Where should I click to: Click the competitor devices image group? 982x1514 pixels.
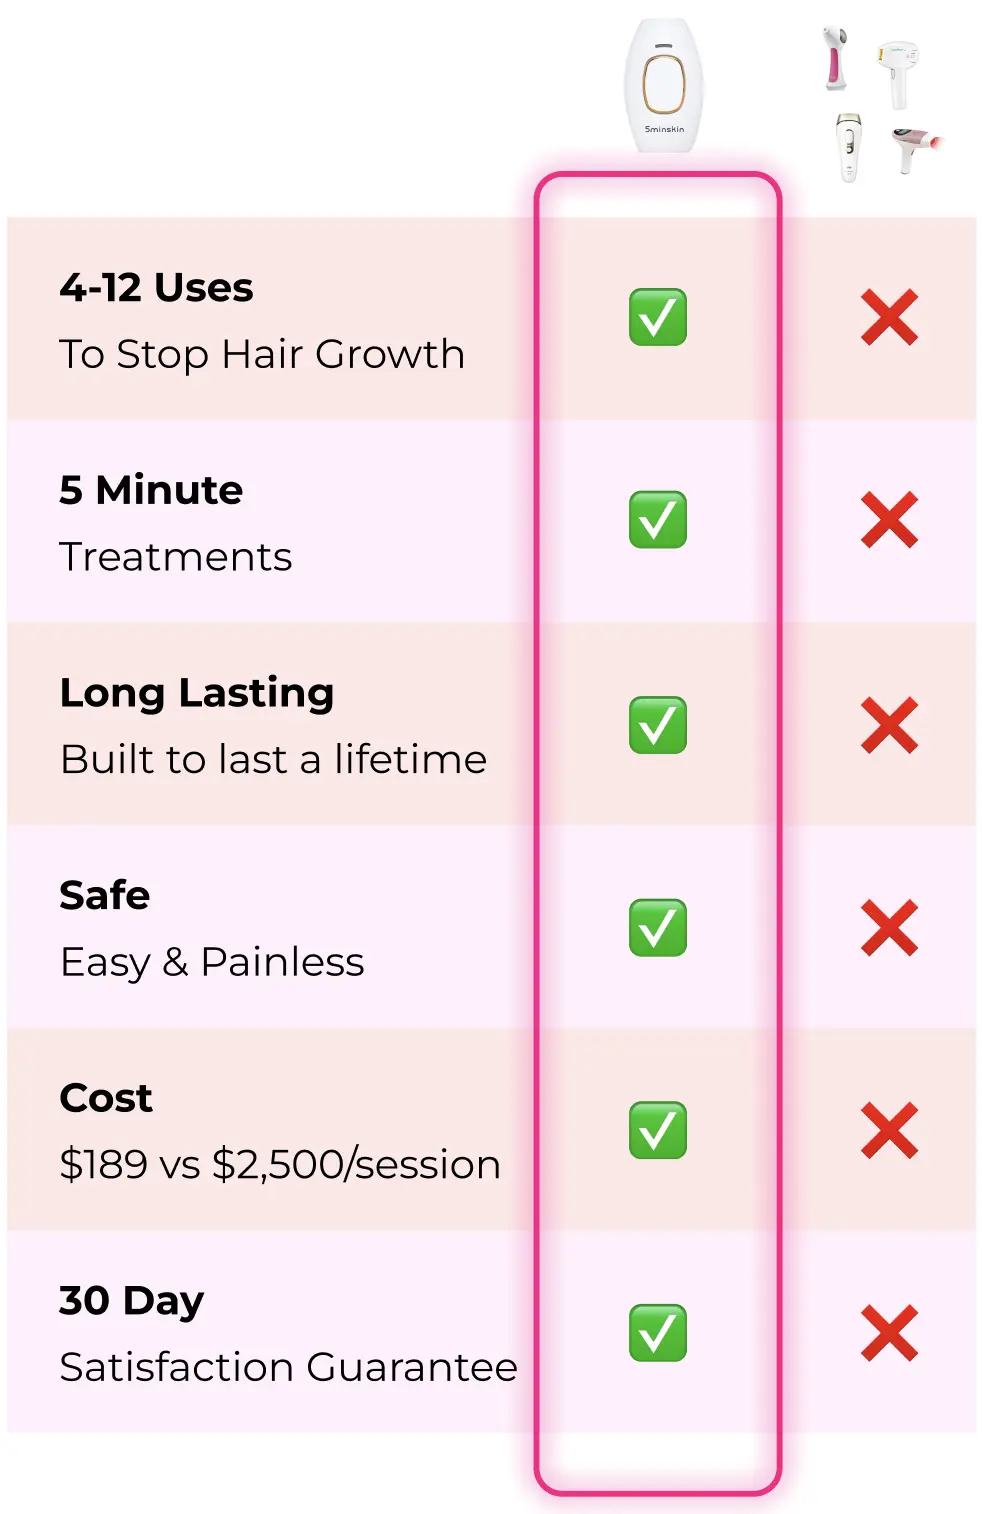pos(880,103)
